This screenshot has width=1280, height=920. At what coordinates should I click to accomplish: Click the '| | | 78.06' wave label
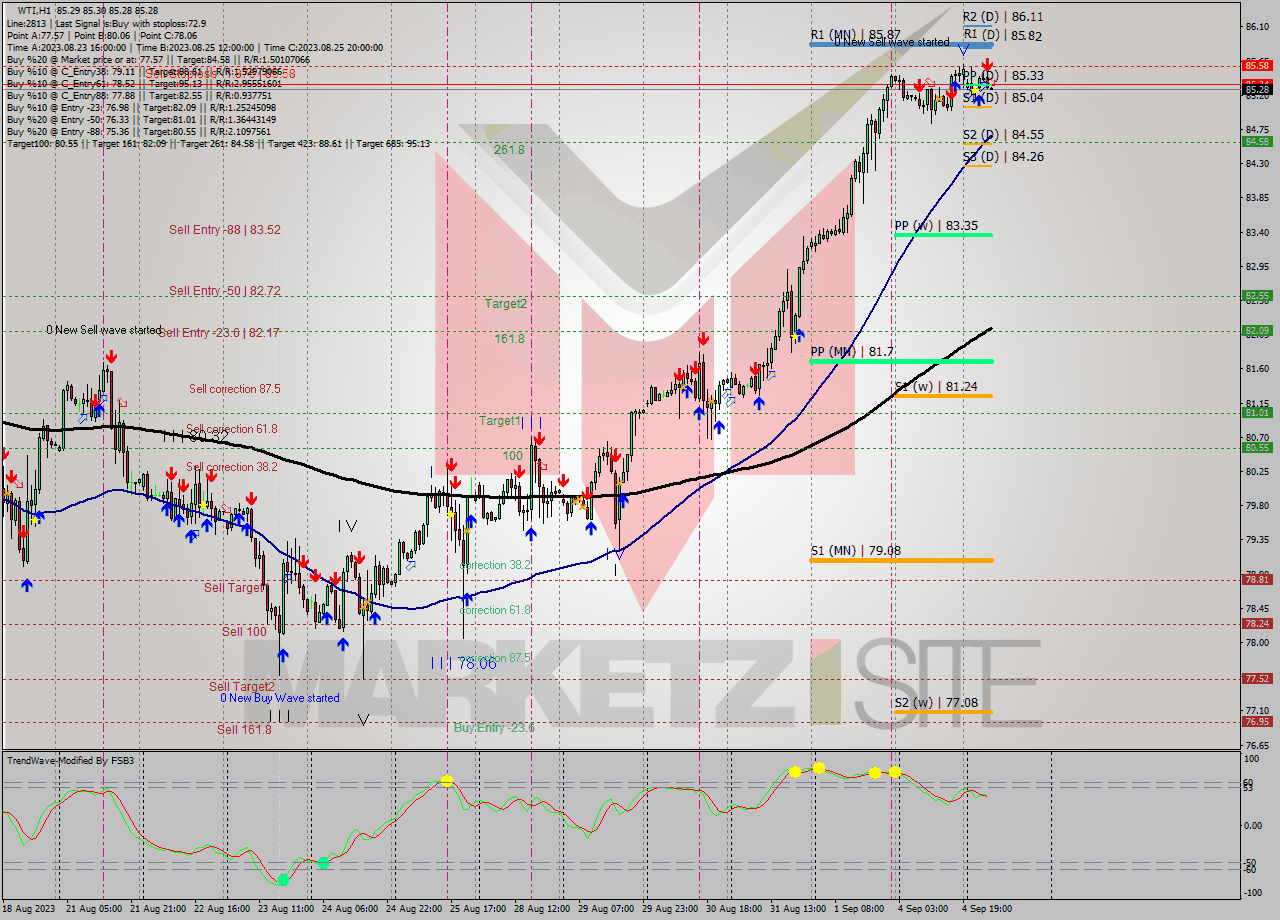click(464, 663)
